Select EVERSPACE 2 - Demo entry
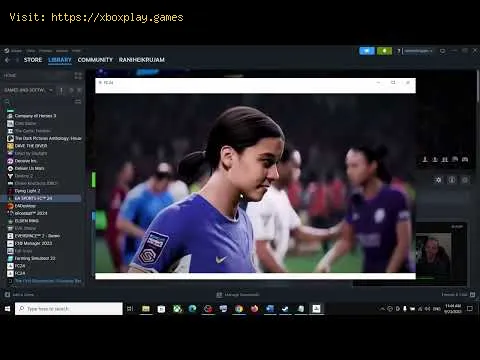Screen dimensions: 480x360 [x=37, y=236]
